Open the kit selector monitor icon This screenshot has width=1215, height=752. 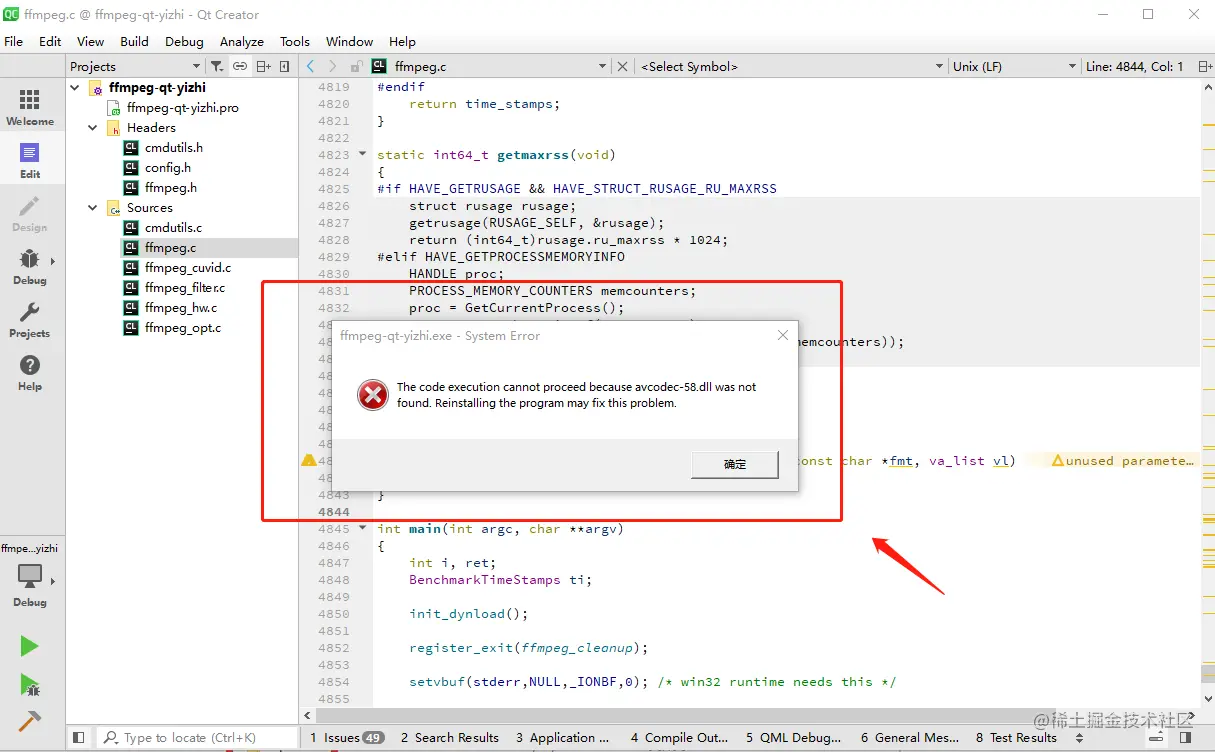click(30, 577)
